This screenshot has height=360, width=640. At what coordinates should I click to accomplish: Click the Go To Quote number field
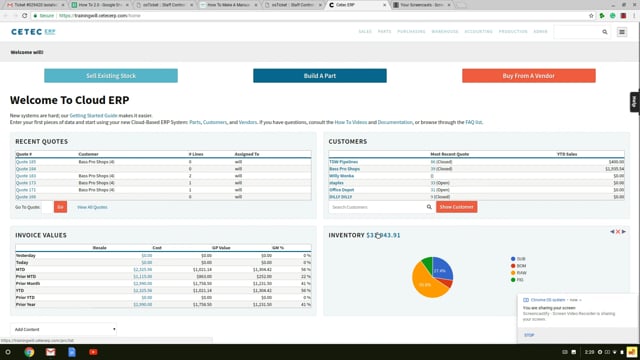tap(47, 207)
